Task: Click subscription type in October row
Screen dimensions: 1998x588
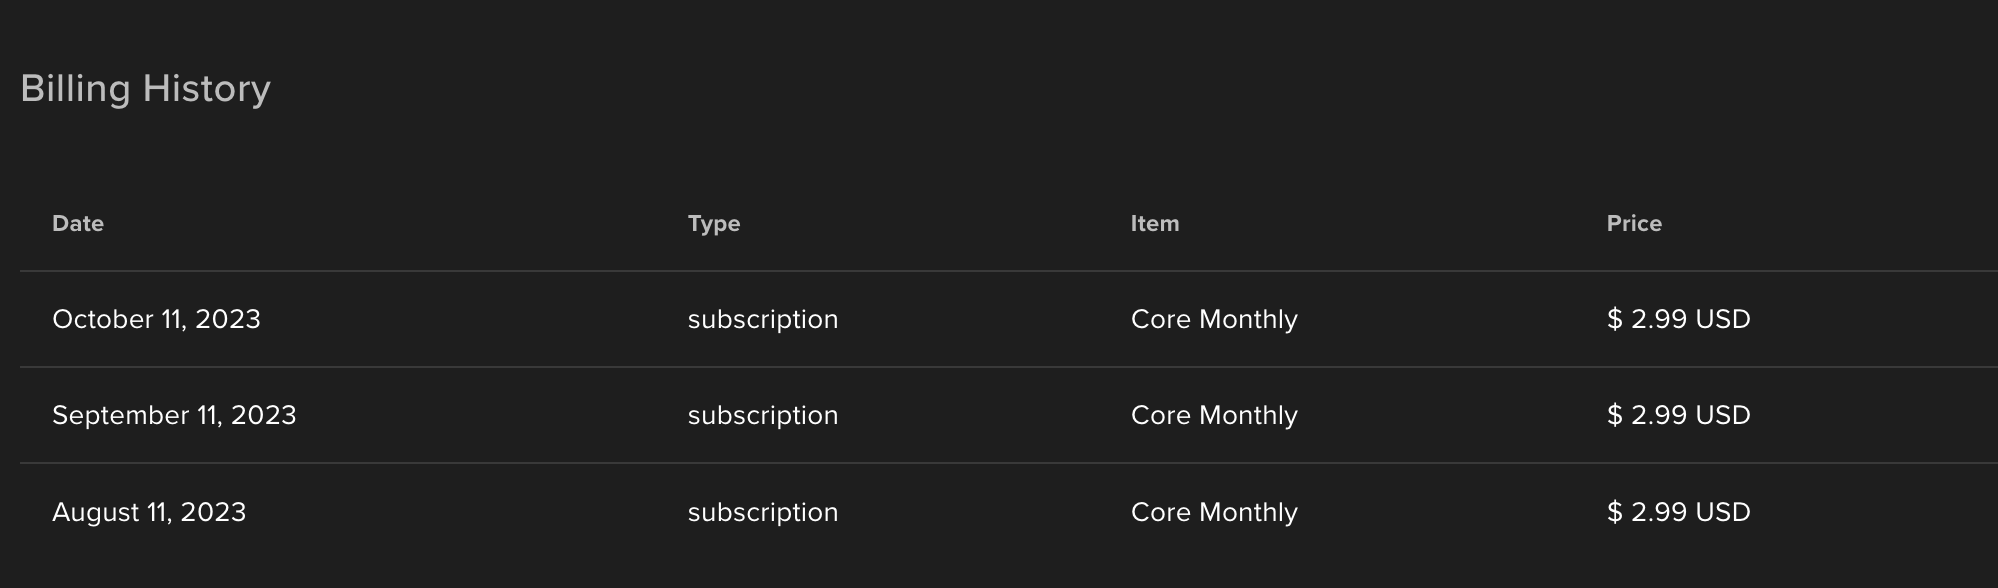Action: 763,320
